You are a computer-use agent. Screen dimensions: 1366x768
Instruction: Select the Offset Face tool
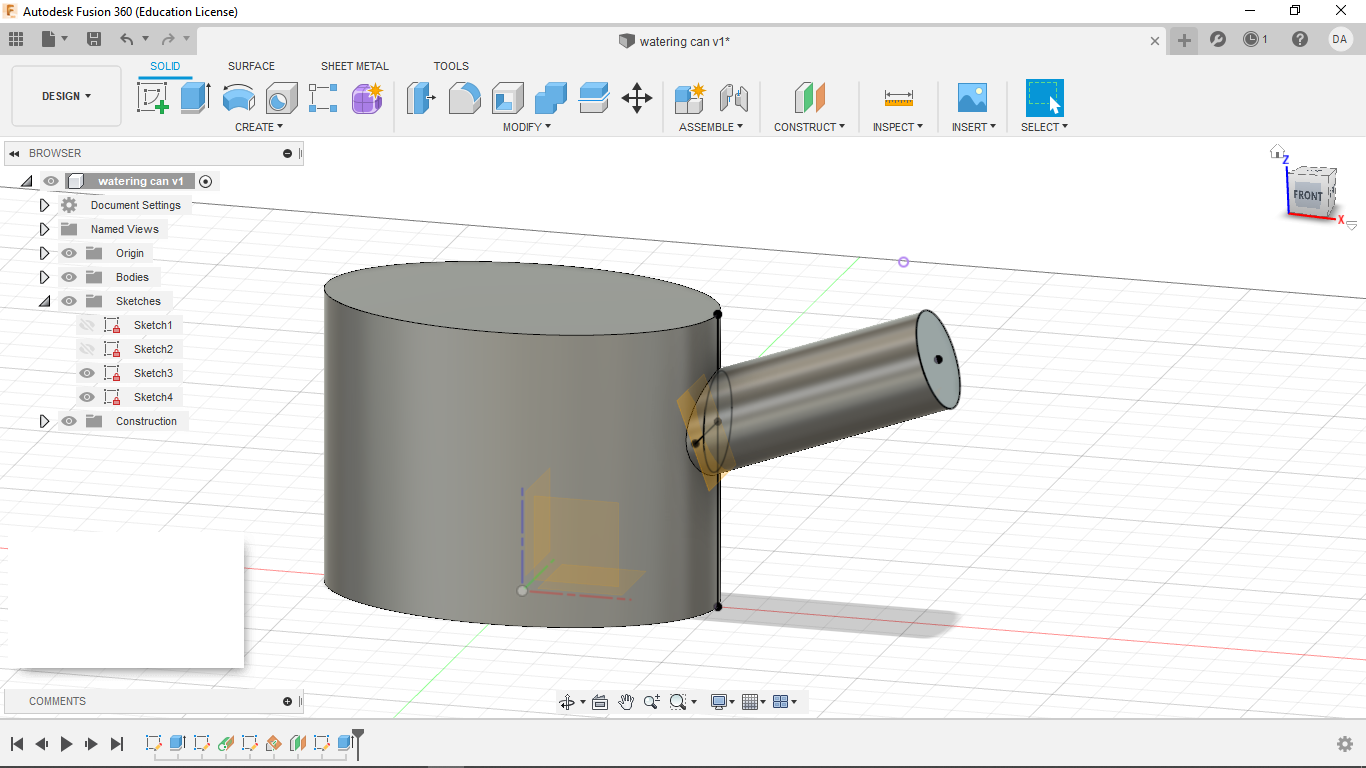click(594, 98)
